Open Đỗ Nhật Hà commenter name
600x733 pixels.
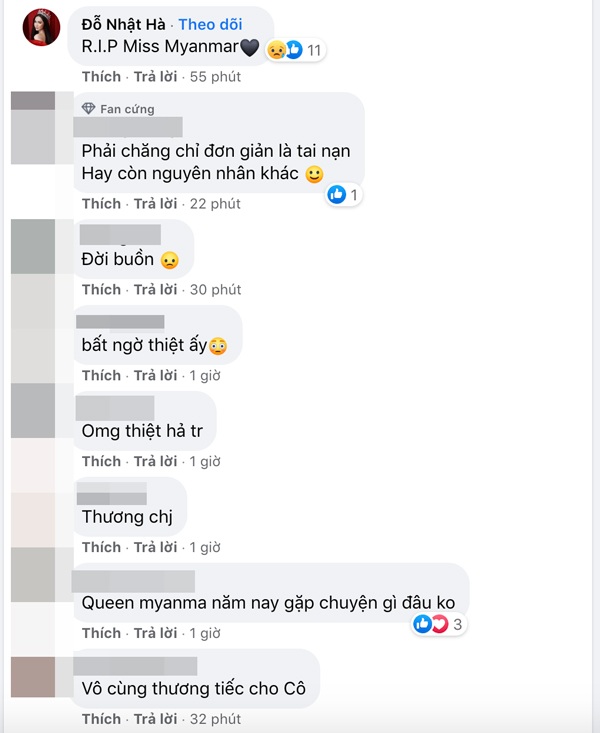(x=123, y=24)
